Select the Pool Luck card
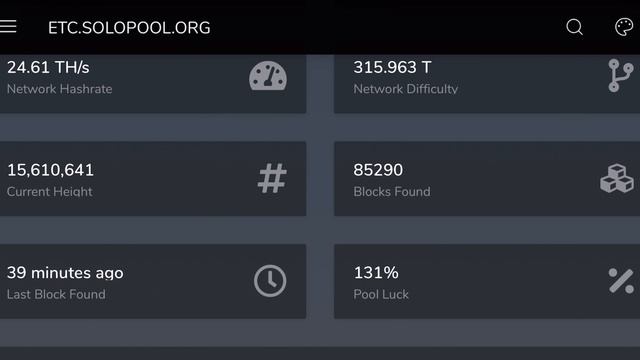 [487, 281]
